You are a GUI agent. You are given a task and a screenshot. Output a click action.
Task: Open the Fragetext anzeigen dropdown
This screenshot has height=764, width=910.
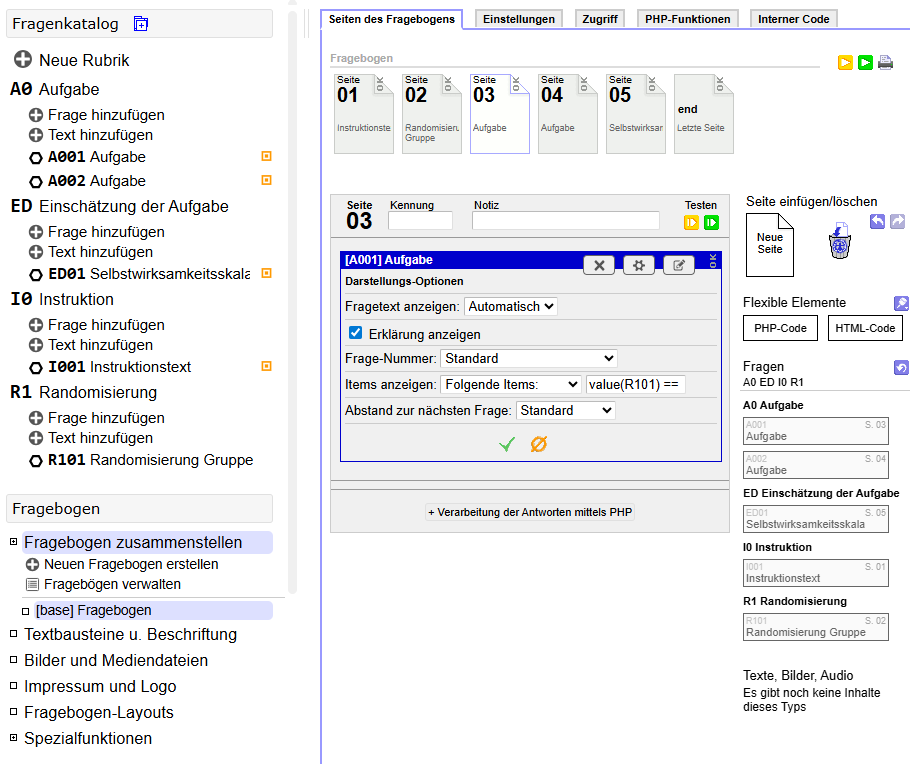(511, 307)
